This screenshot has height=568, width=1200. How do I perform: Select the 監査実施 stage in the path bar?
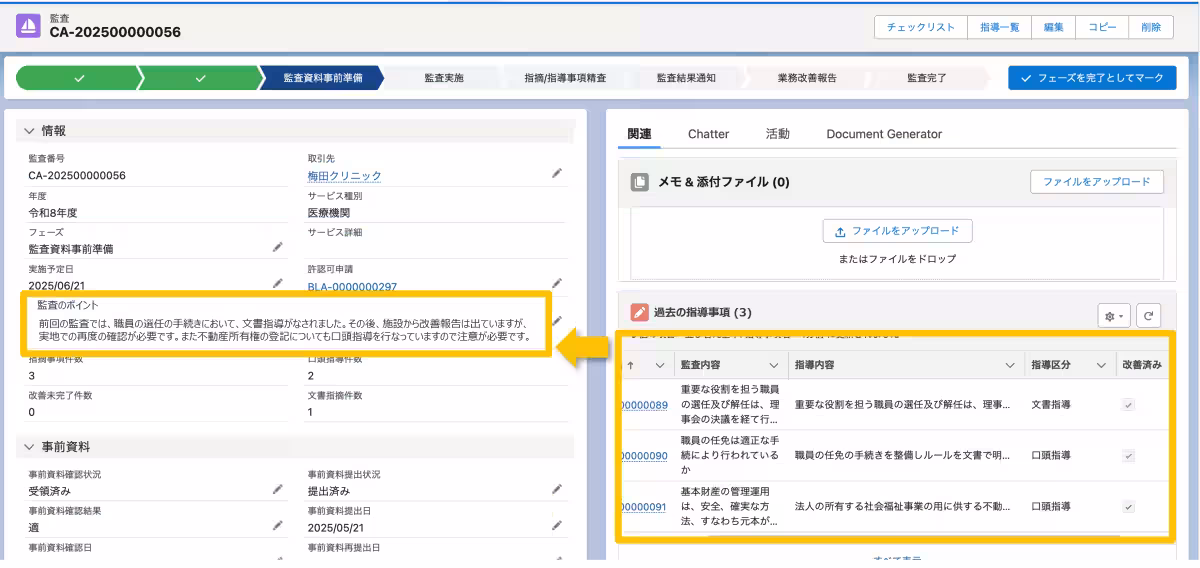(444, 78)
